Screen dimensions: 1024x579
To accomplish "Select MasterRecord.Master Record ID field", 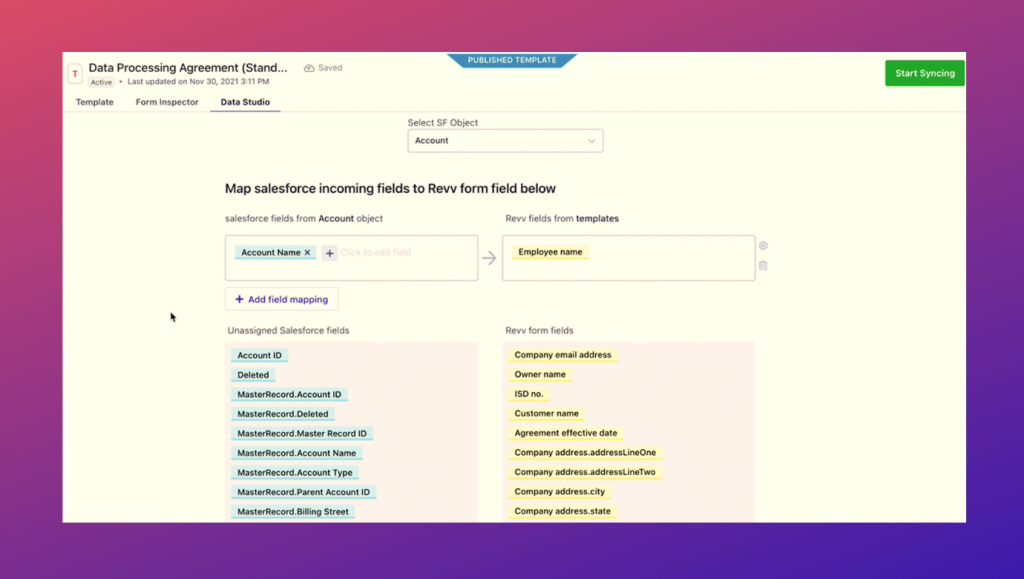I will click(302, 434).
